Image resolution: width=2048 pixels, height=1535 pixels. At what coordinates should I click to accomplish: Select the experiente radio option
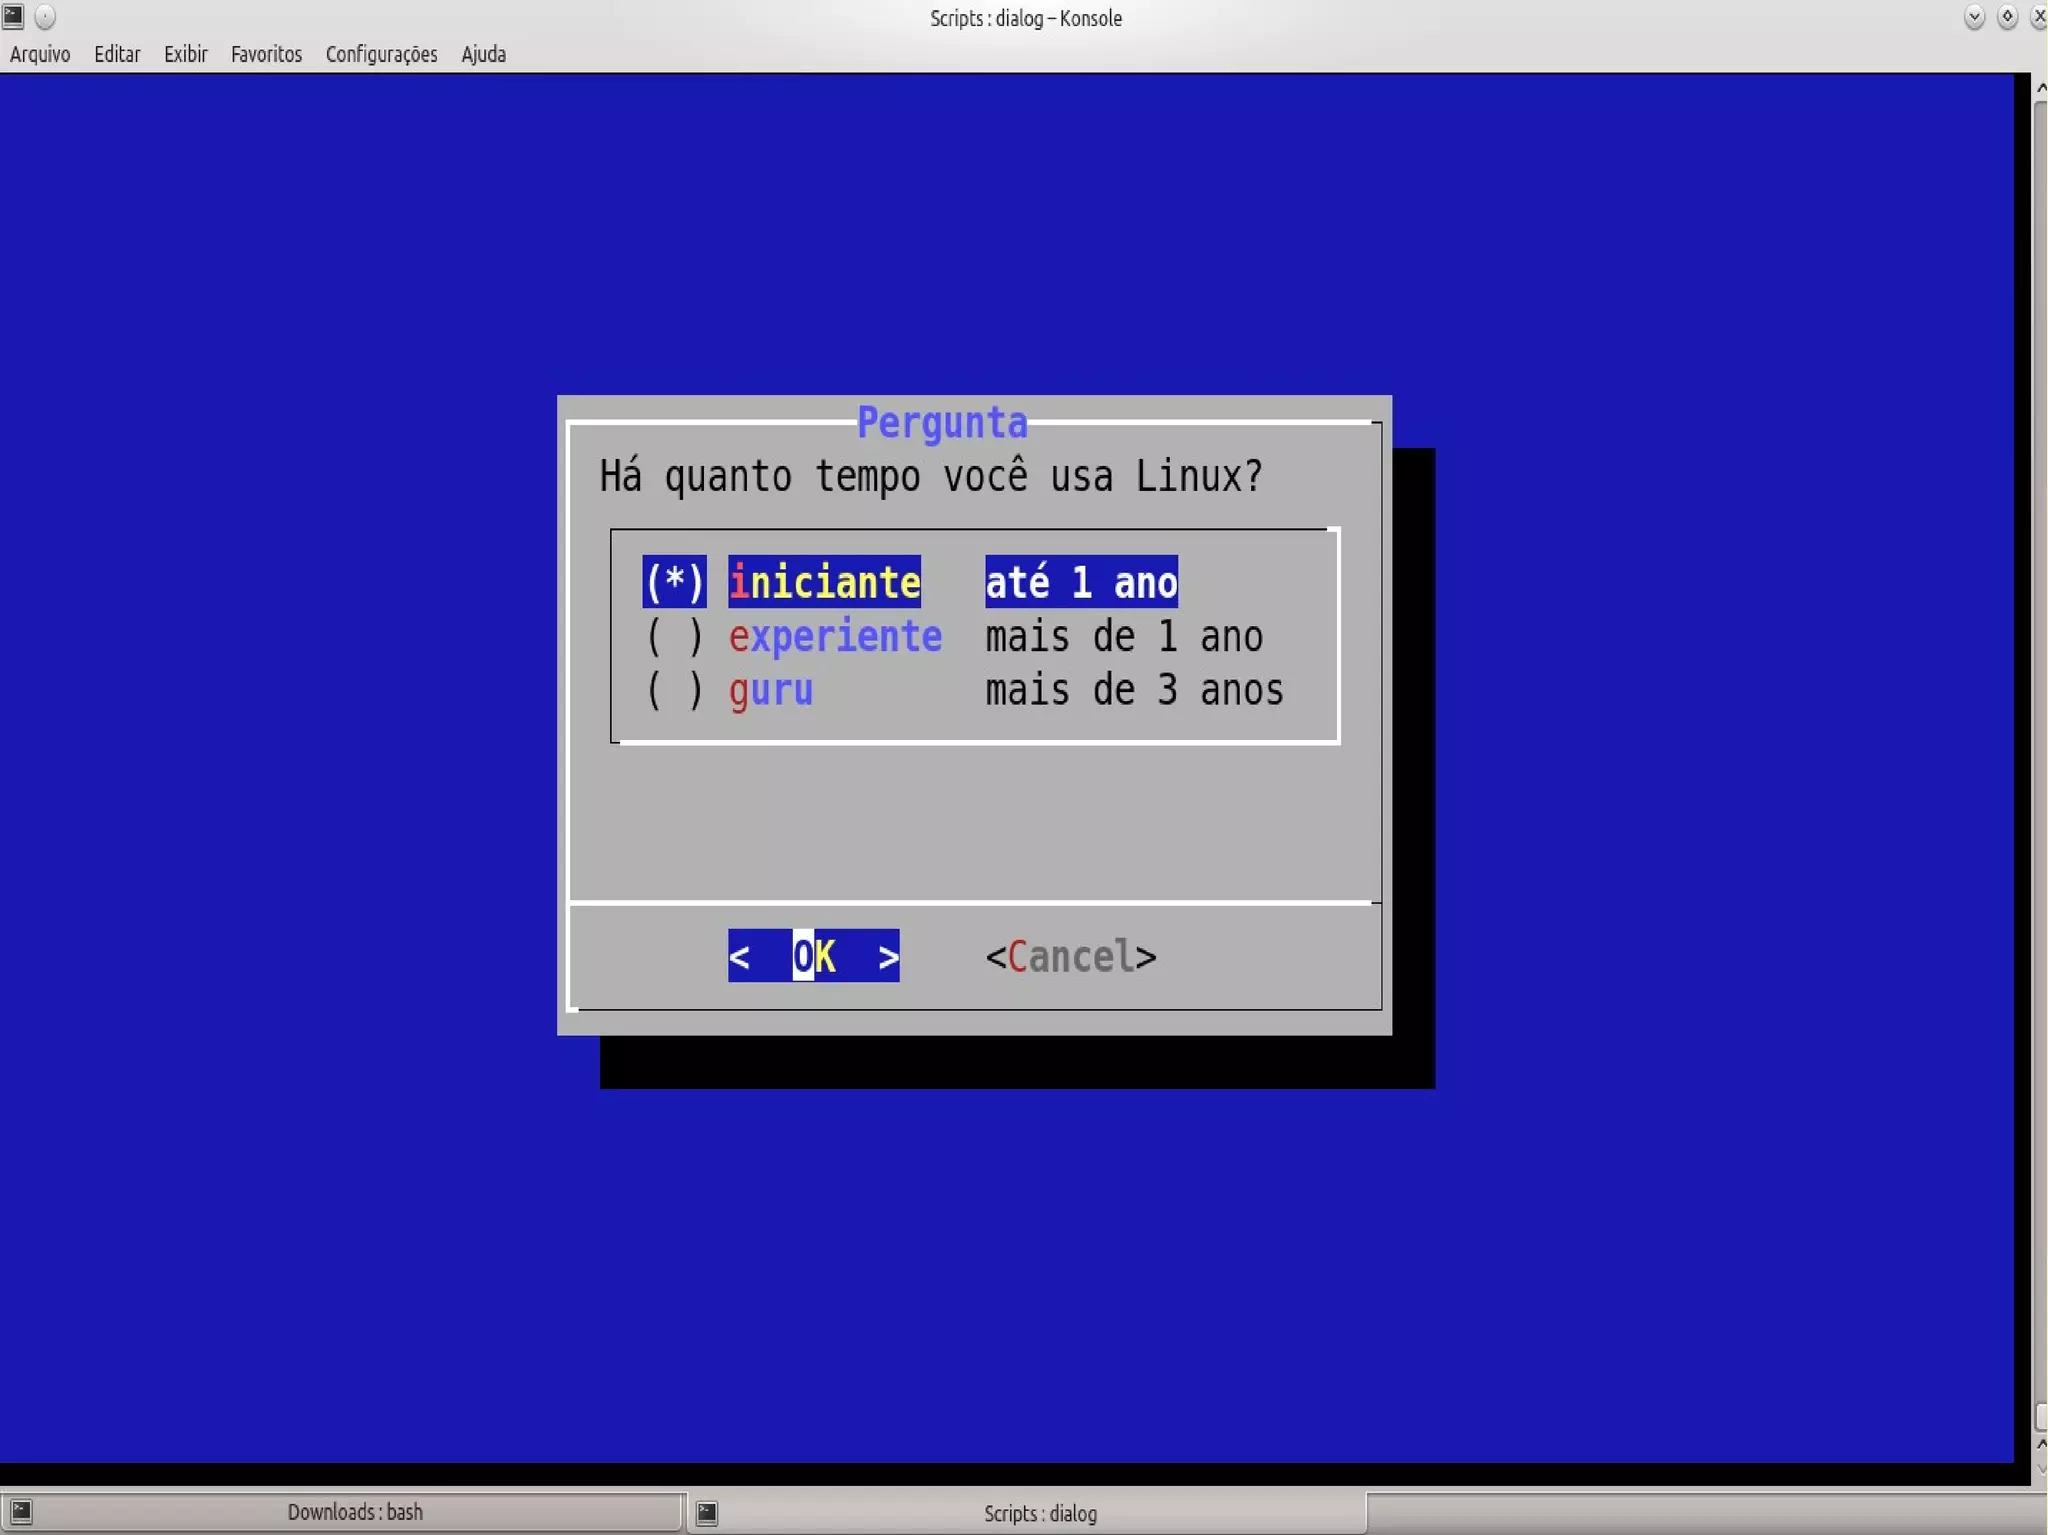(x=675, y=637)
